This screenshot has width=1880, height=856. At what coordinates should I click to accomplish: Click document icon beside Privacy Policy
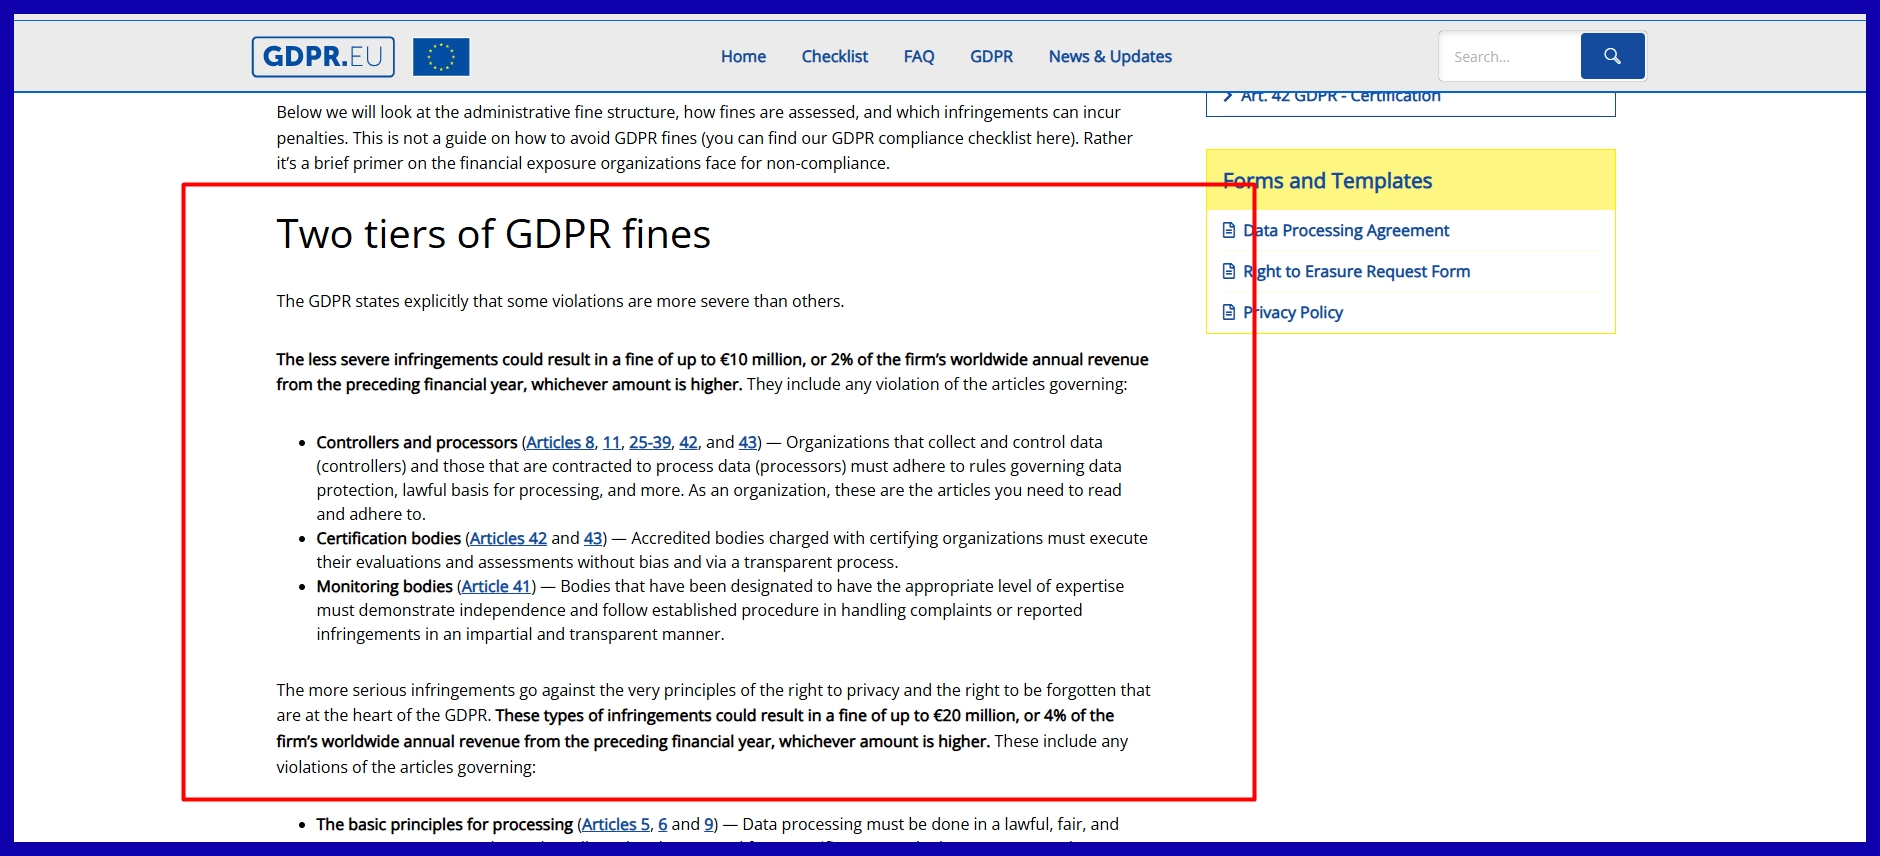click(1229, 312)
